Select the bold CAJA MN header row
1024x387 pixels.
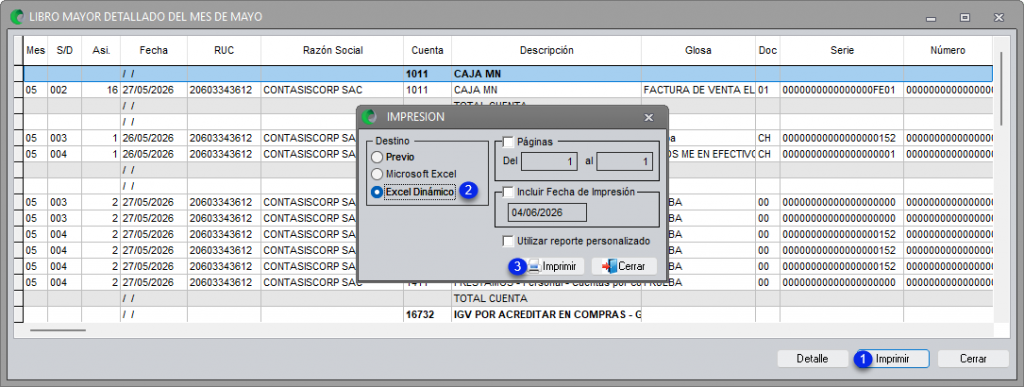point(508,74)
